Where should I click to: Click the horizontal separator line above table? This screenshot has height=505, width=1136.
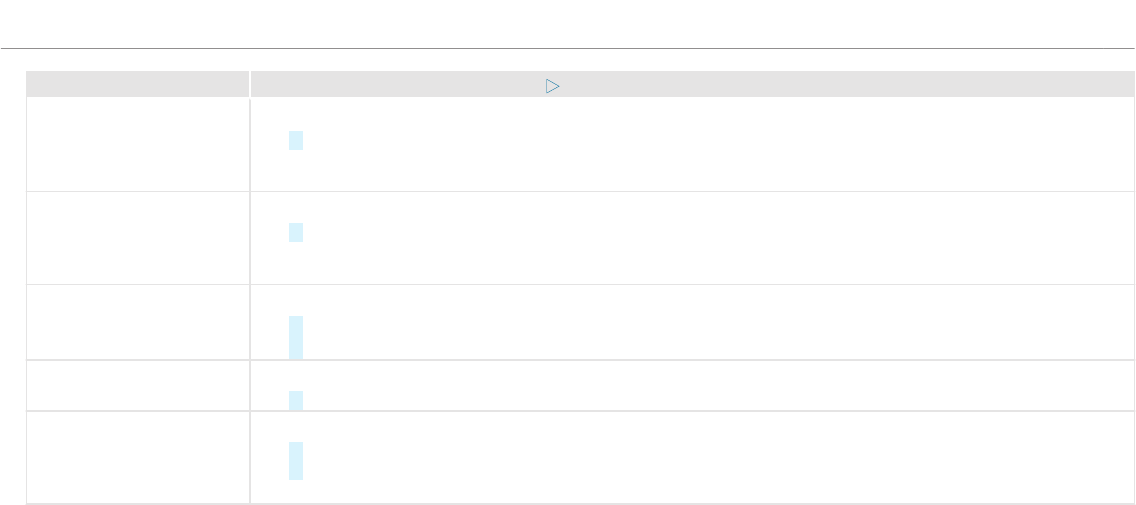tap(568, 49)
